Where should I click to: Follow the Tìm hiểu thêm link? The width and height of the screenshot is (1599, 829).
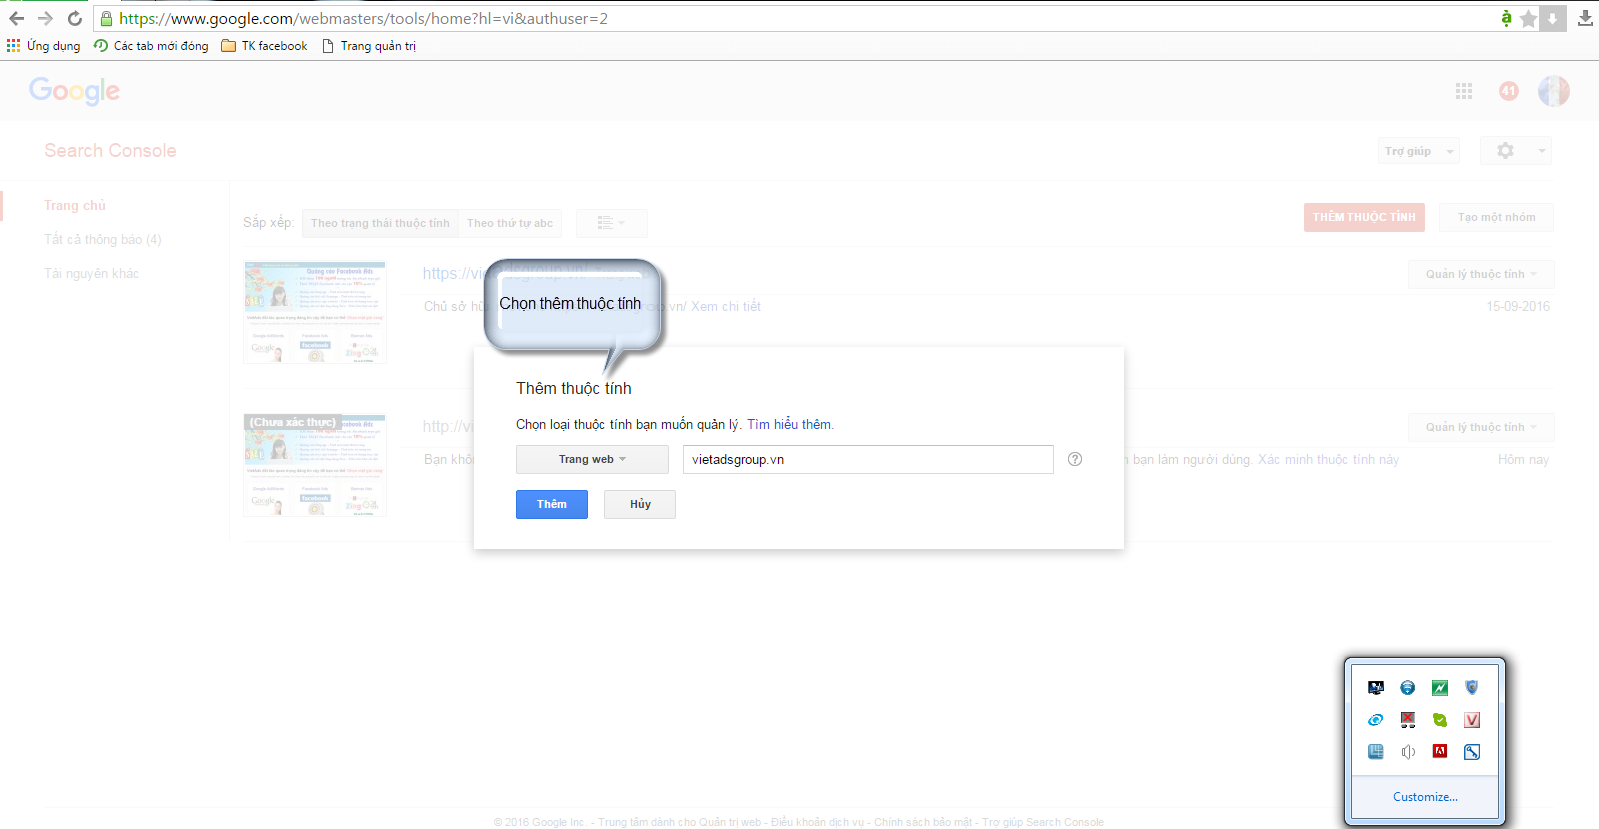pyautogui.click(x=790, y=424)
